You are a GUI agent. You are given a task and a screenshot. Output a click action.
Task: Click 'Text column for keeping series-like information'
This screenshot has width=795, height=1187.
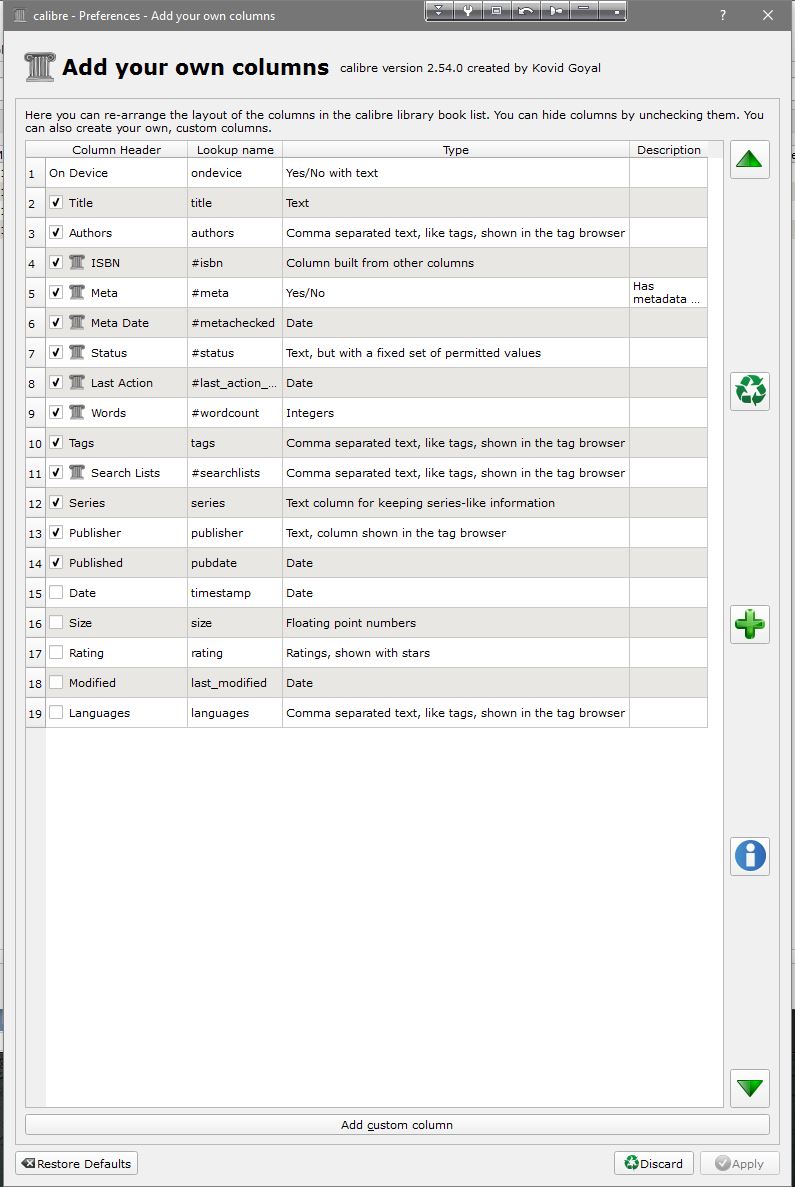[x=456, y=503]
